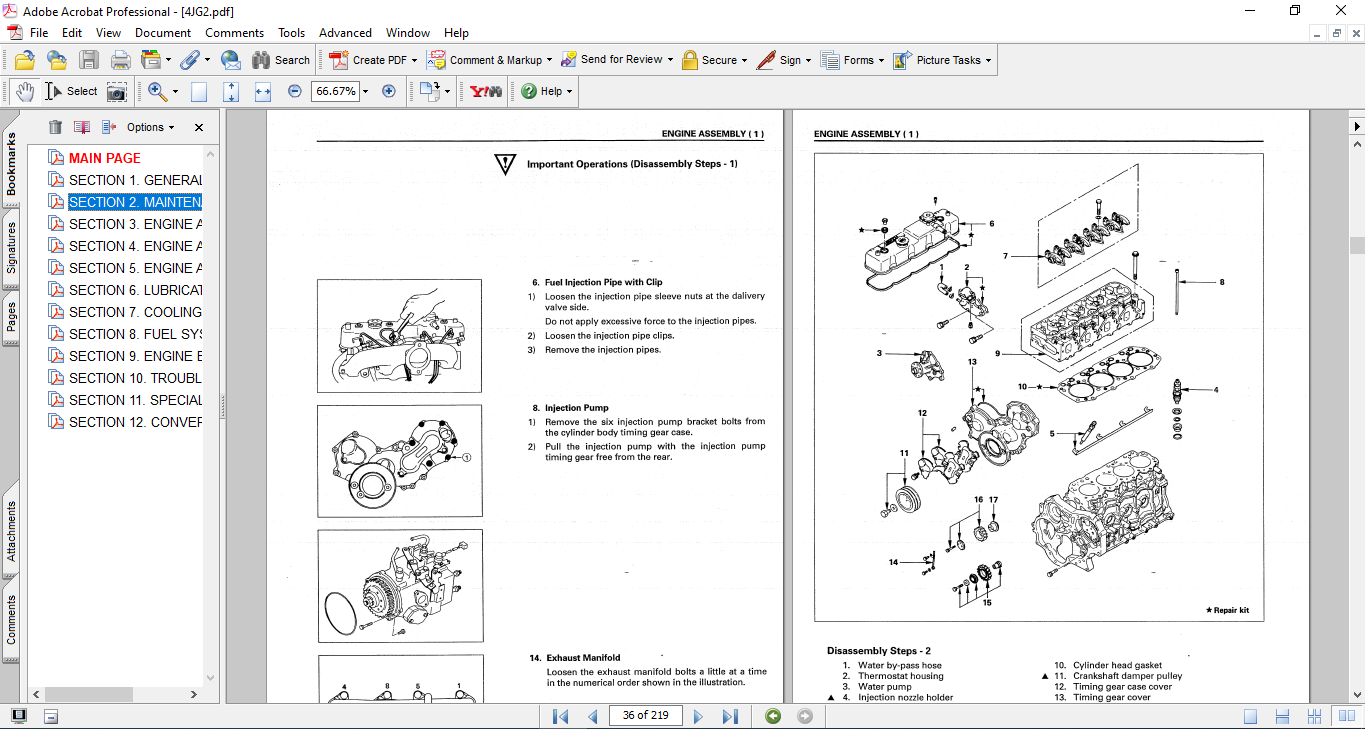The height and width of the screenshot is (729, 1365).
Task: Open the Advanced menu
Action: pyautogui.click(x=345, y=33)
